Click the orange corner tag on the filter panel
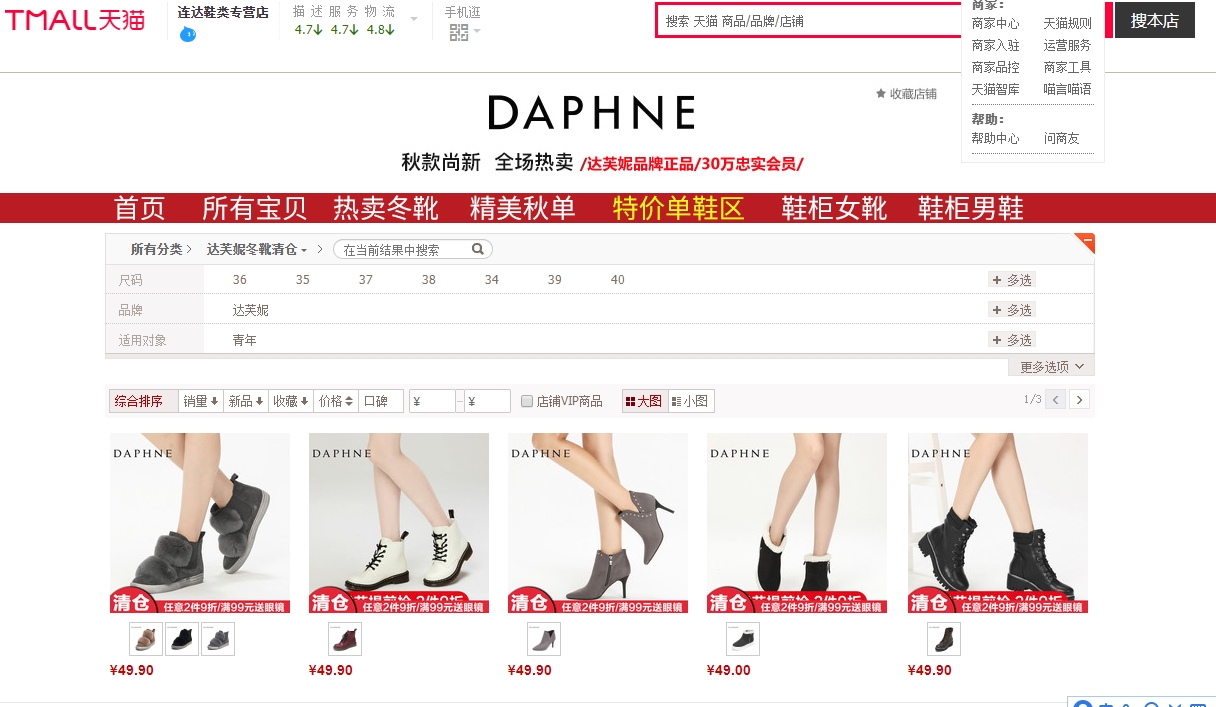This screenshot has height=707, width=1216. (1086, 242)
